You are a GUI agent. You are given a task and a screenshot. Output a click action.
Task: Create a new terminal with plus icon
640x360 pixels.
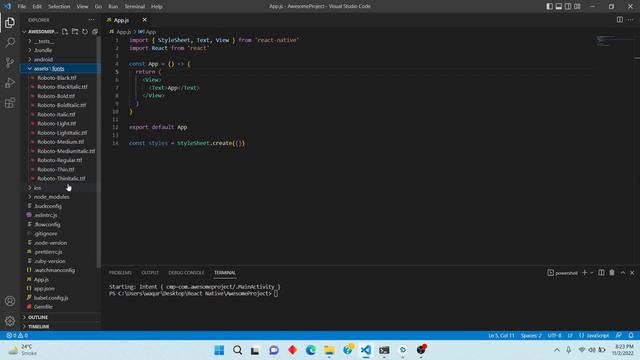point(584,273)
